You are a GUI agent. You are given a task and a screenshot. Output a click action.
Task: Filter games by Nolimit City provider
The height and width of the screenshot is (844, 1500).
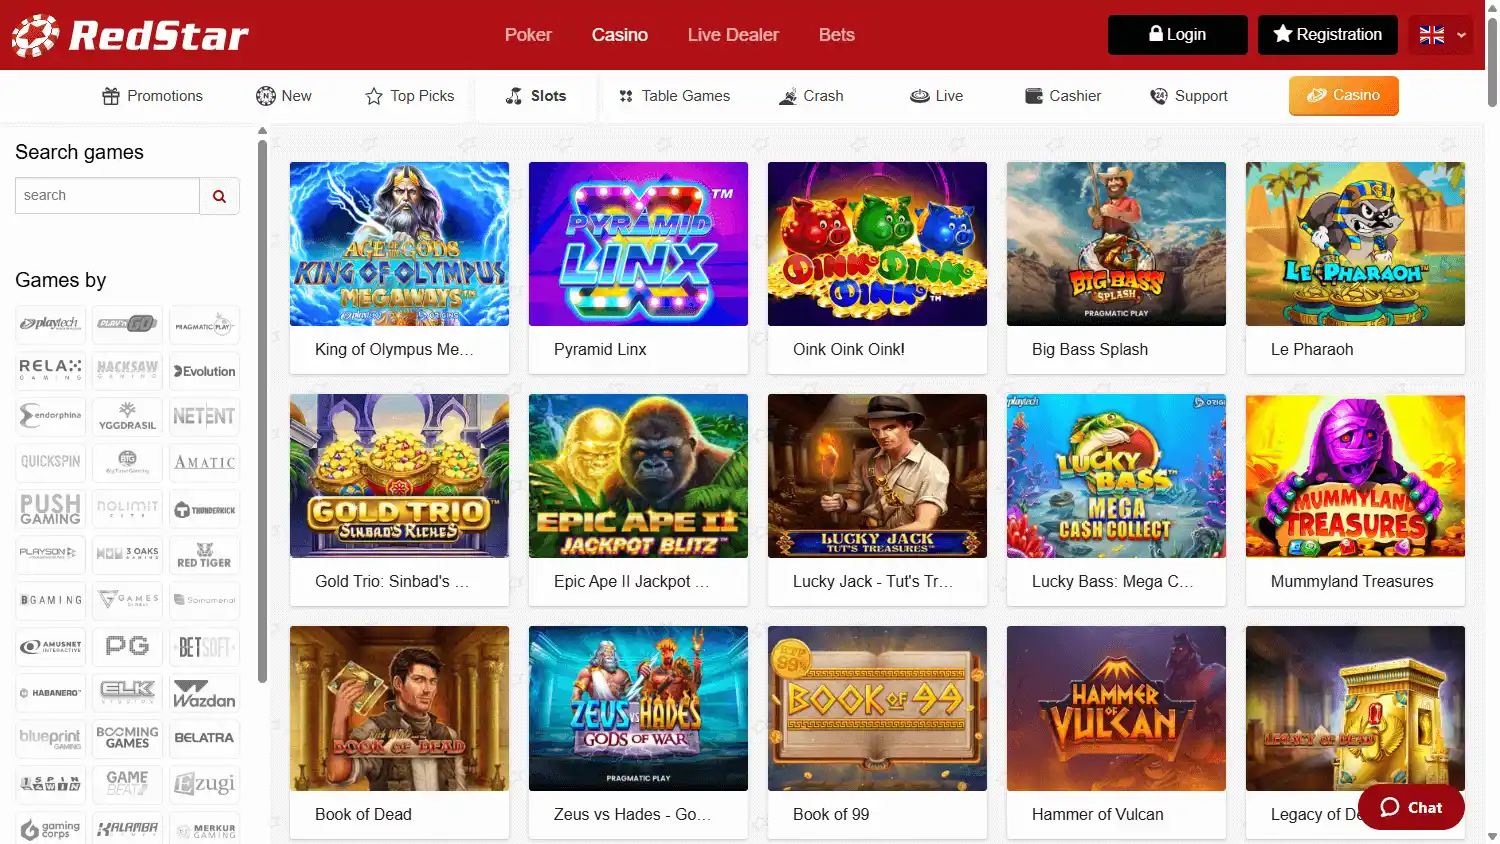(128, 509)
